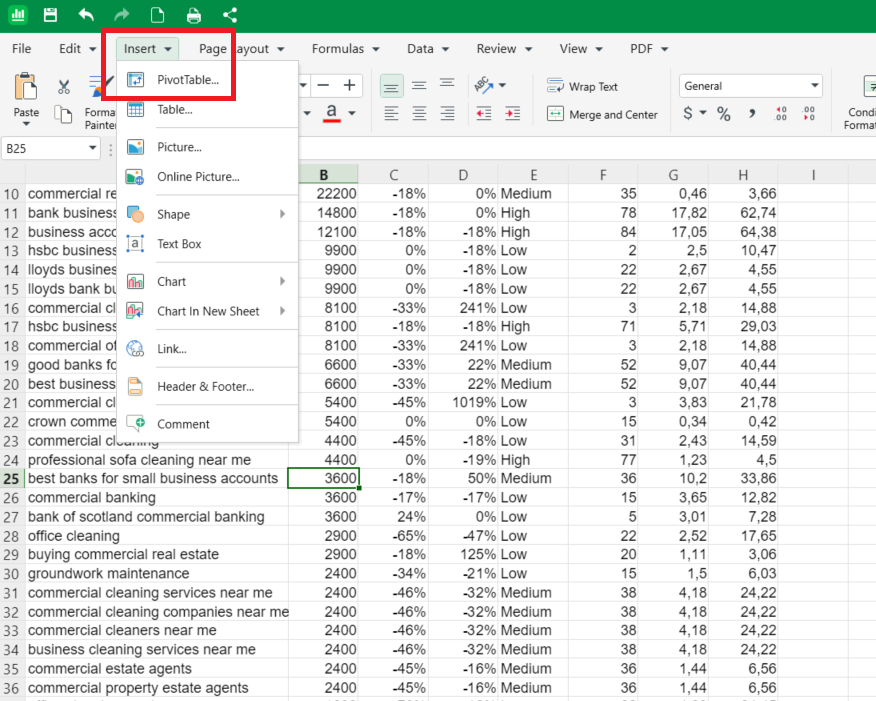Click the Share icon
Screen dimensions: 876x701
click(x=230, y=15)
